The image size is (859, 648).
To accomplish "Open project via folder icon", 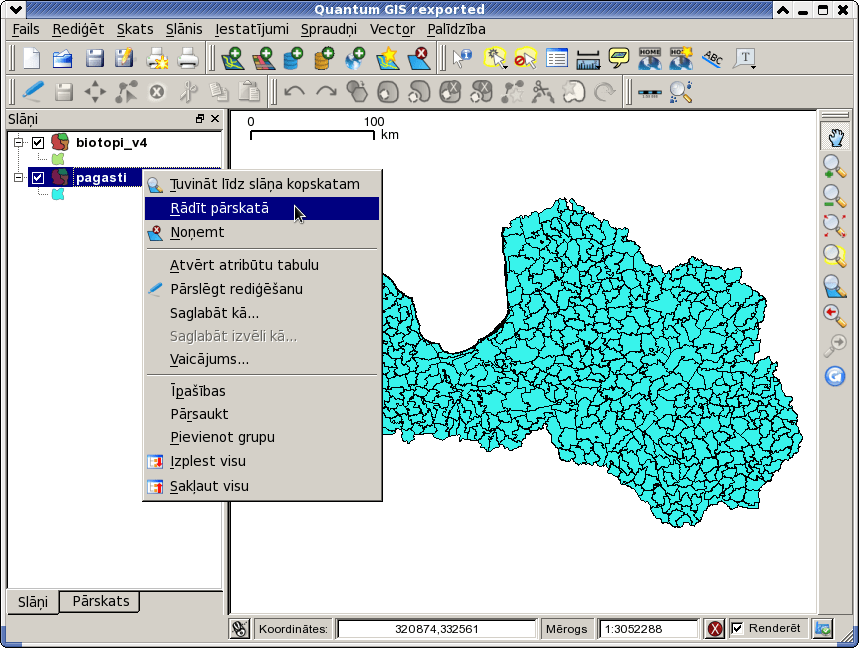I will click(62, 58).
